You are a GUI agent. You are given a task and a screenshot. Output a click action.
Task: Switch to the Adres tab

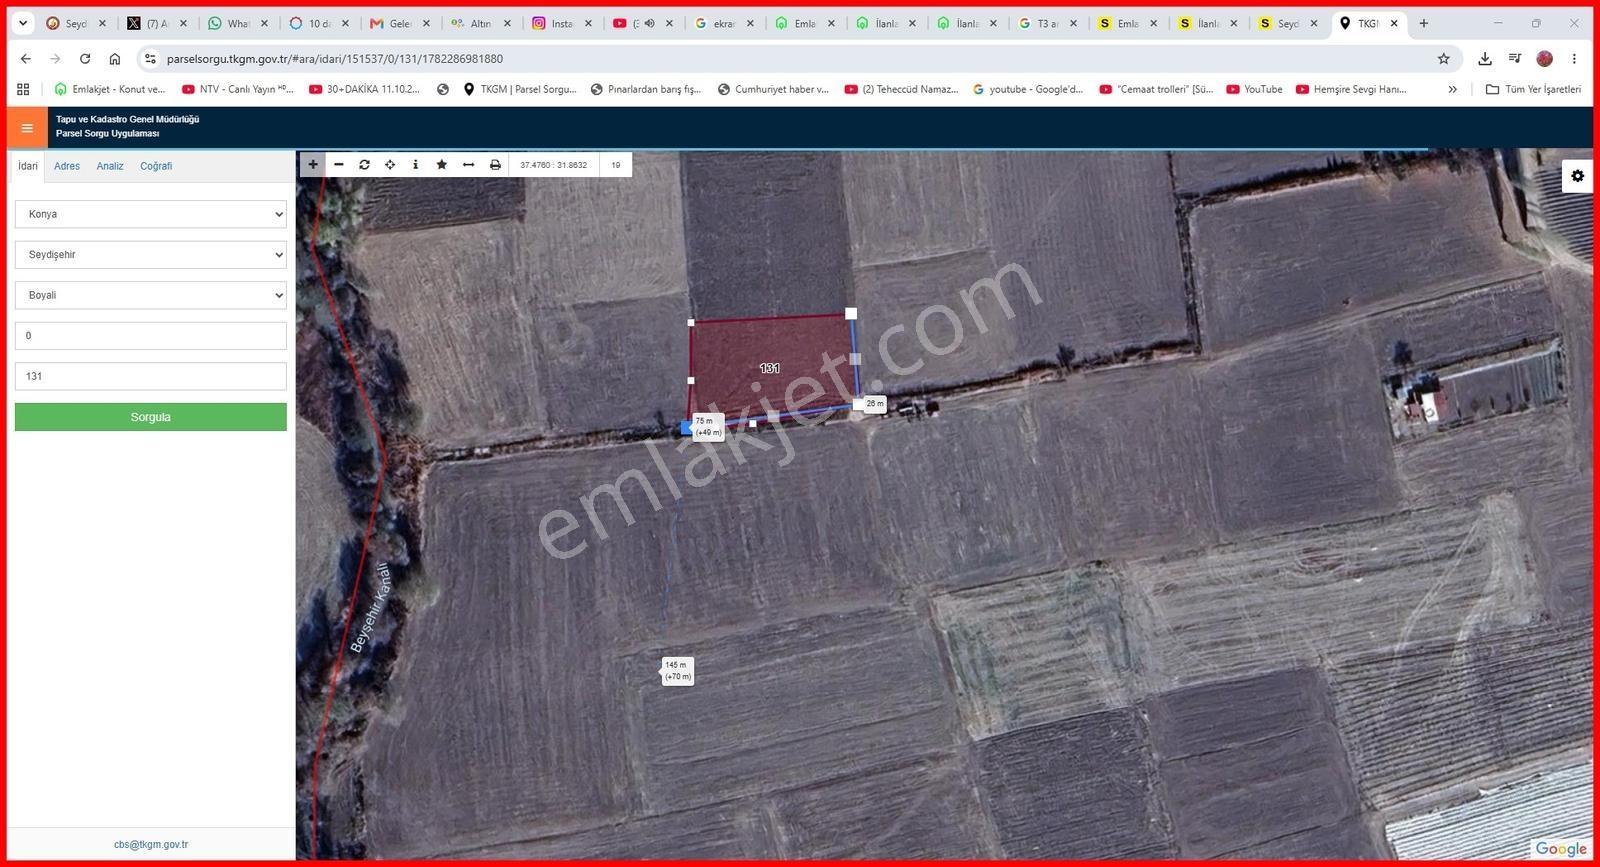[x=67, y=166]
